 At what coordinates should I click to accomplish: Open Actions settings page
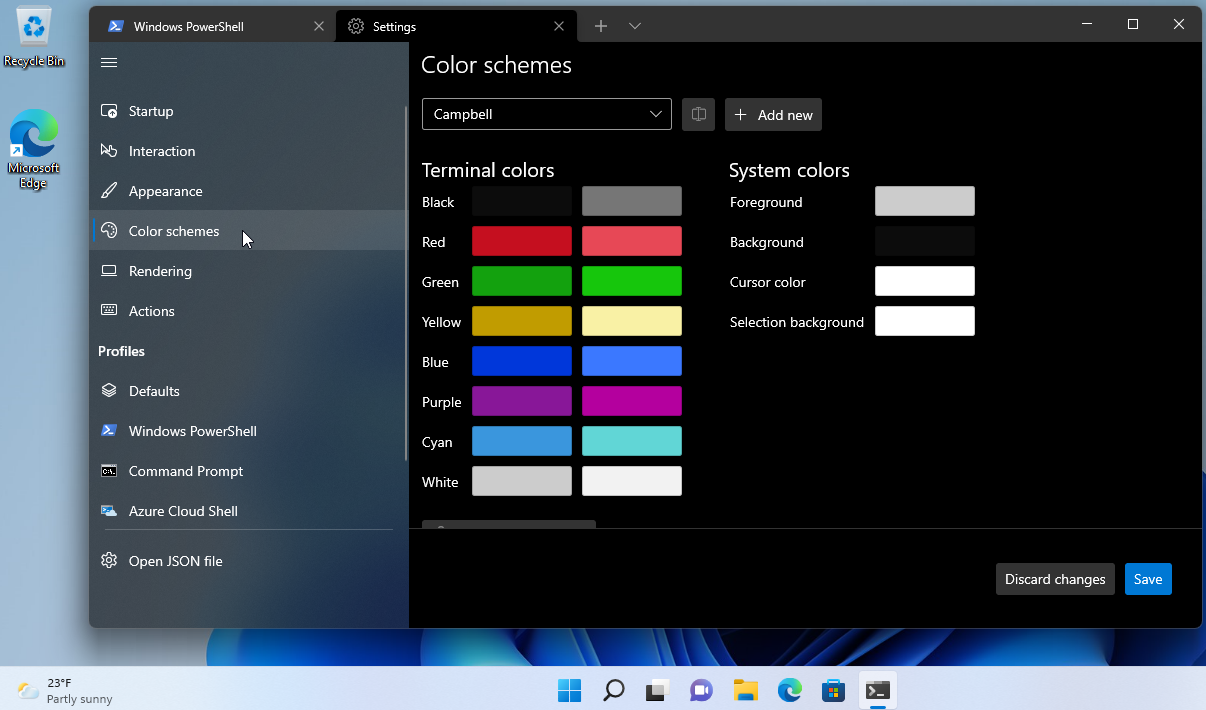pyautogui.click(x=248, y=311)
